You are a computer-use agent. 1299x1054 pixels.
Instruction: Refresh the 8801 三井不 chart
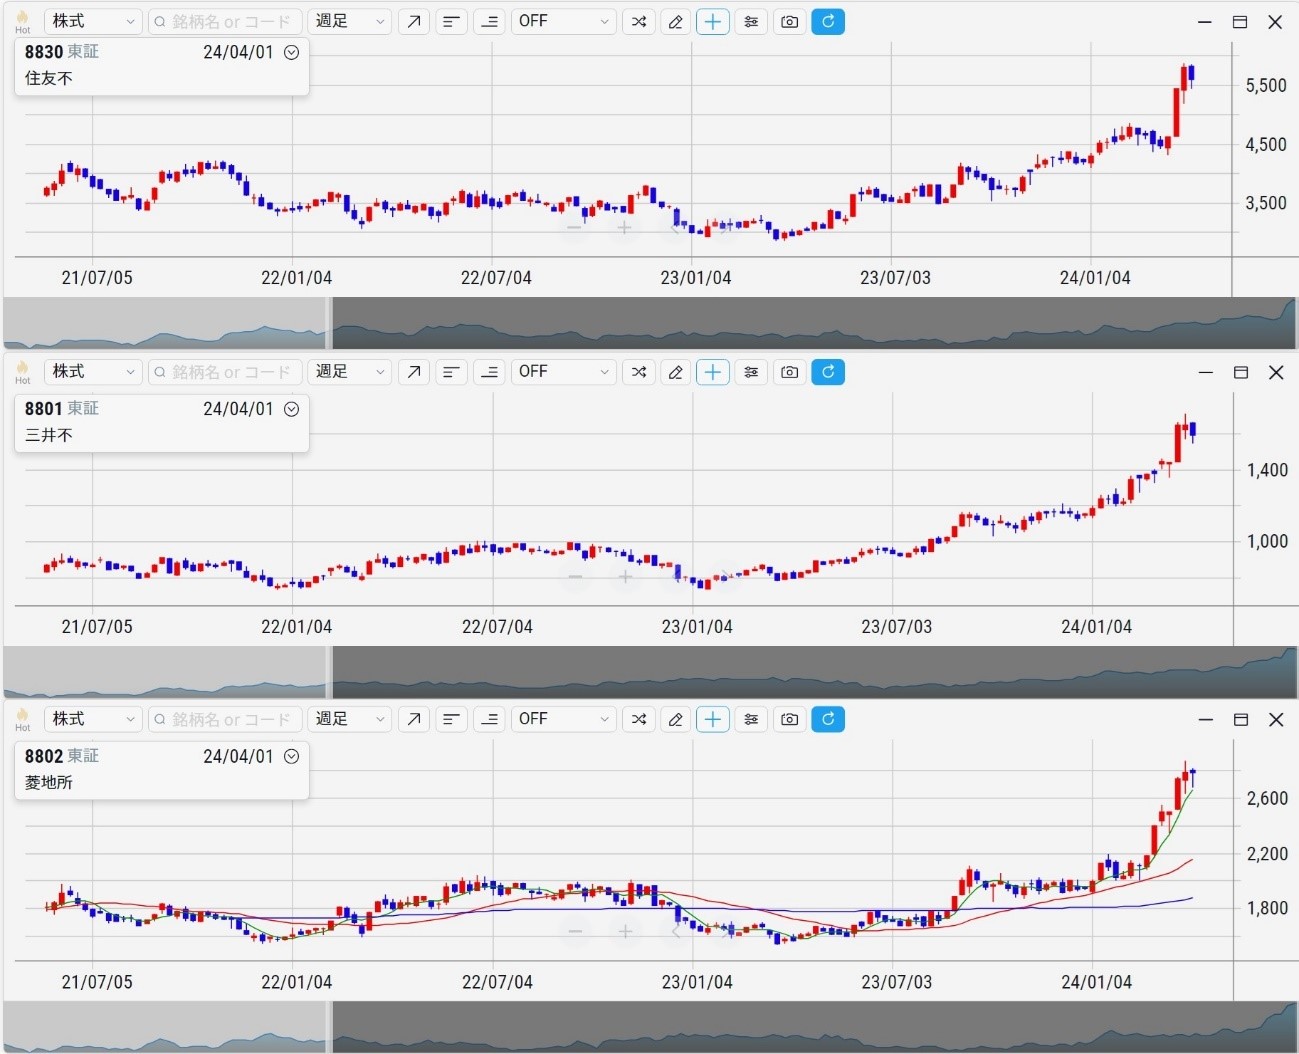(x=827, y=372)
